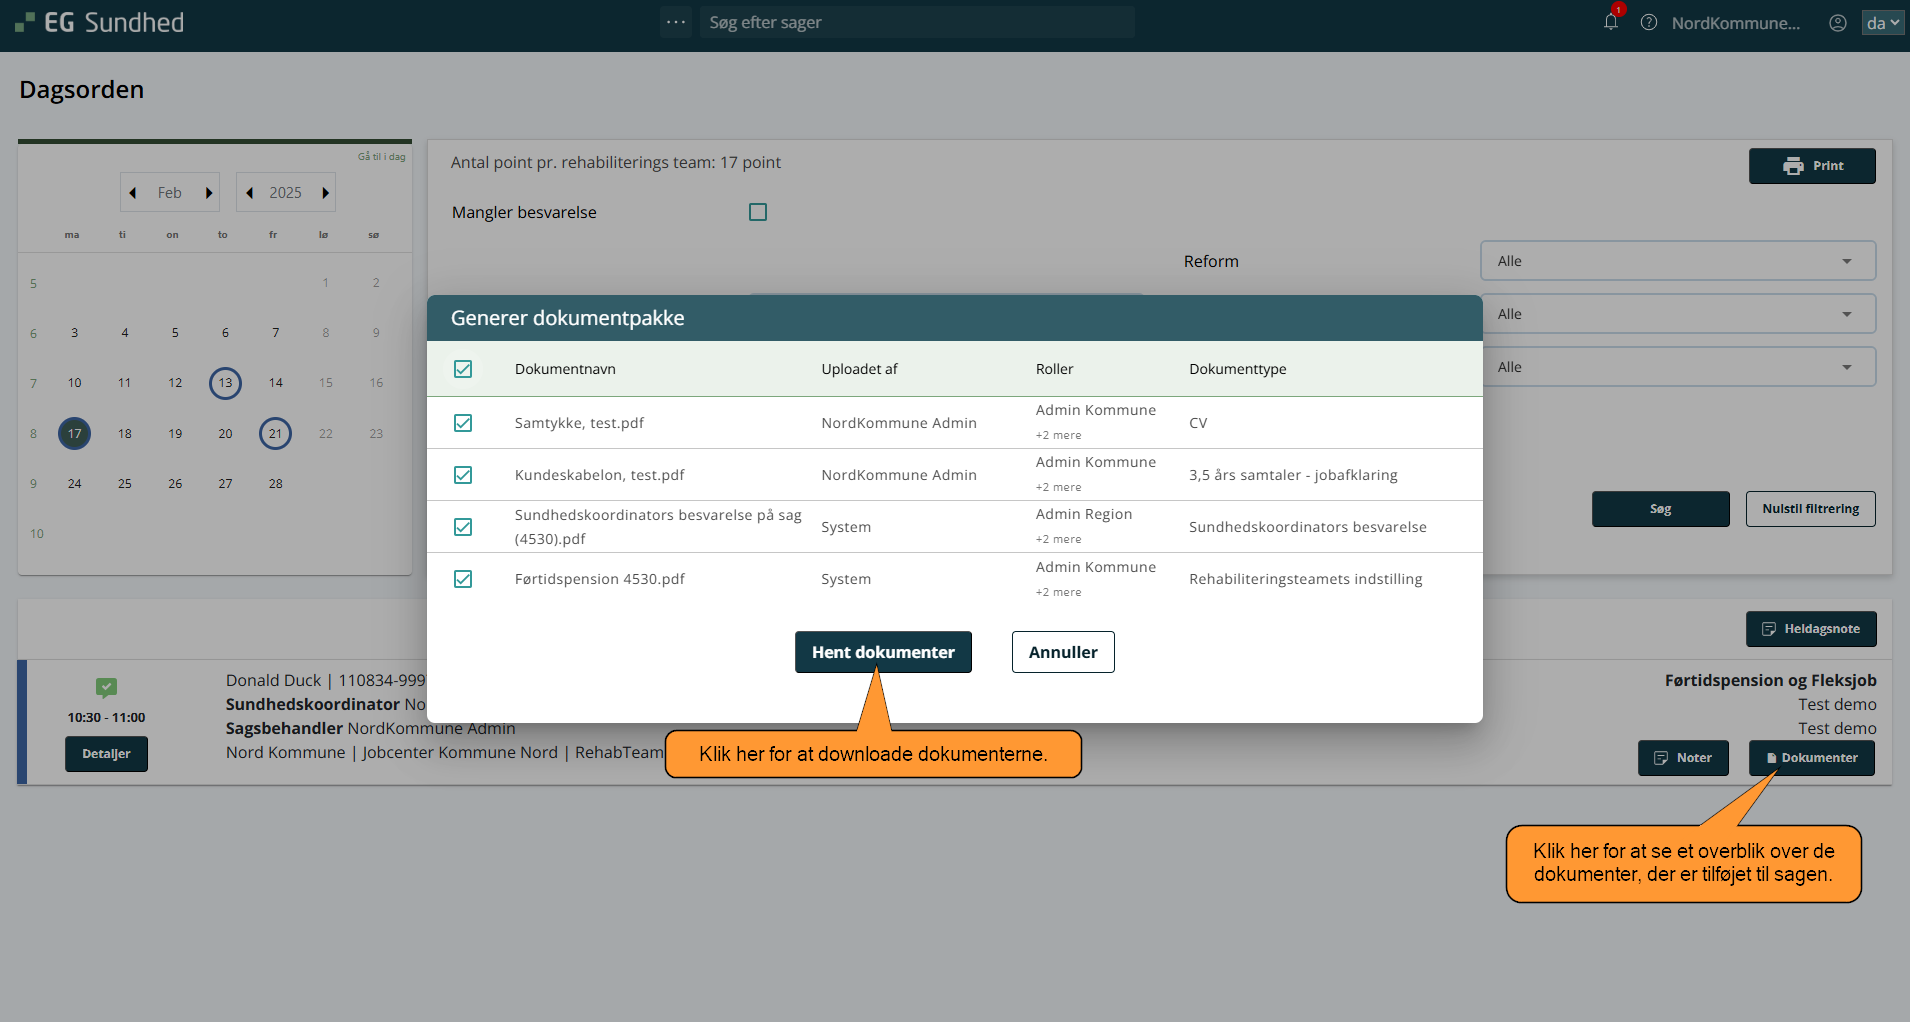Viewport: 1910px width, 1022px height.
Task: Go to next year arrow
Action: coord(325,193)
